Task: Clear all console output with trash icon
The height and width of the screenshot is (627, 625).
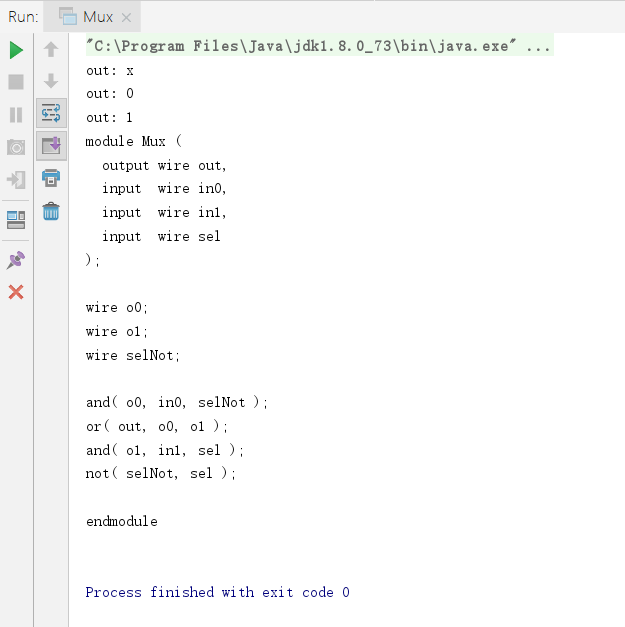Action: pyautogui.click(x=51, y=211)
